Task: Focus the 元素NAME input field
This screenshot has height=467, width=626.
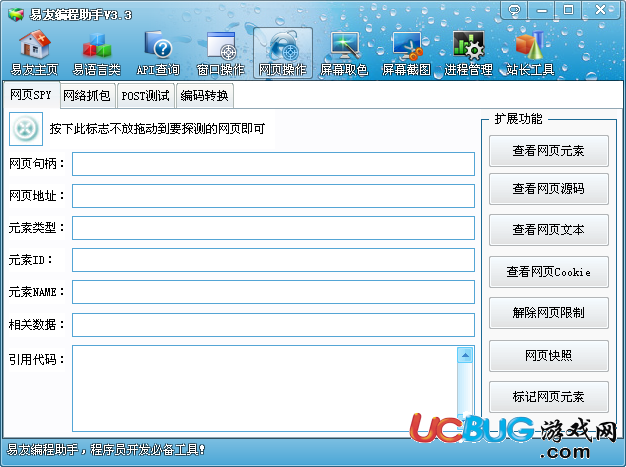Action: click(x=273, y=292)
